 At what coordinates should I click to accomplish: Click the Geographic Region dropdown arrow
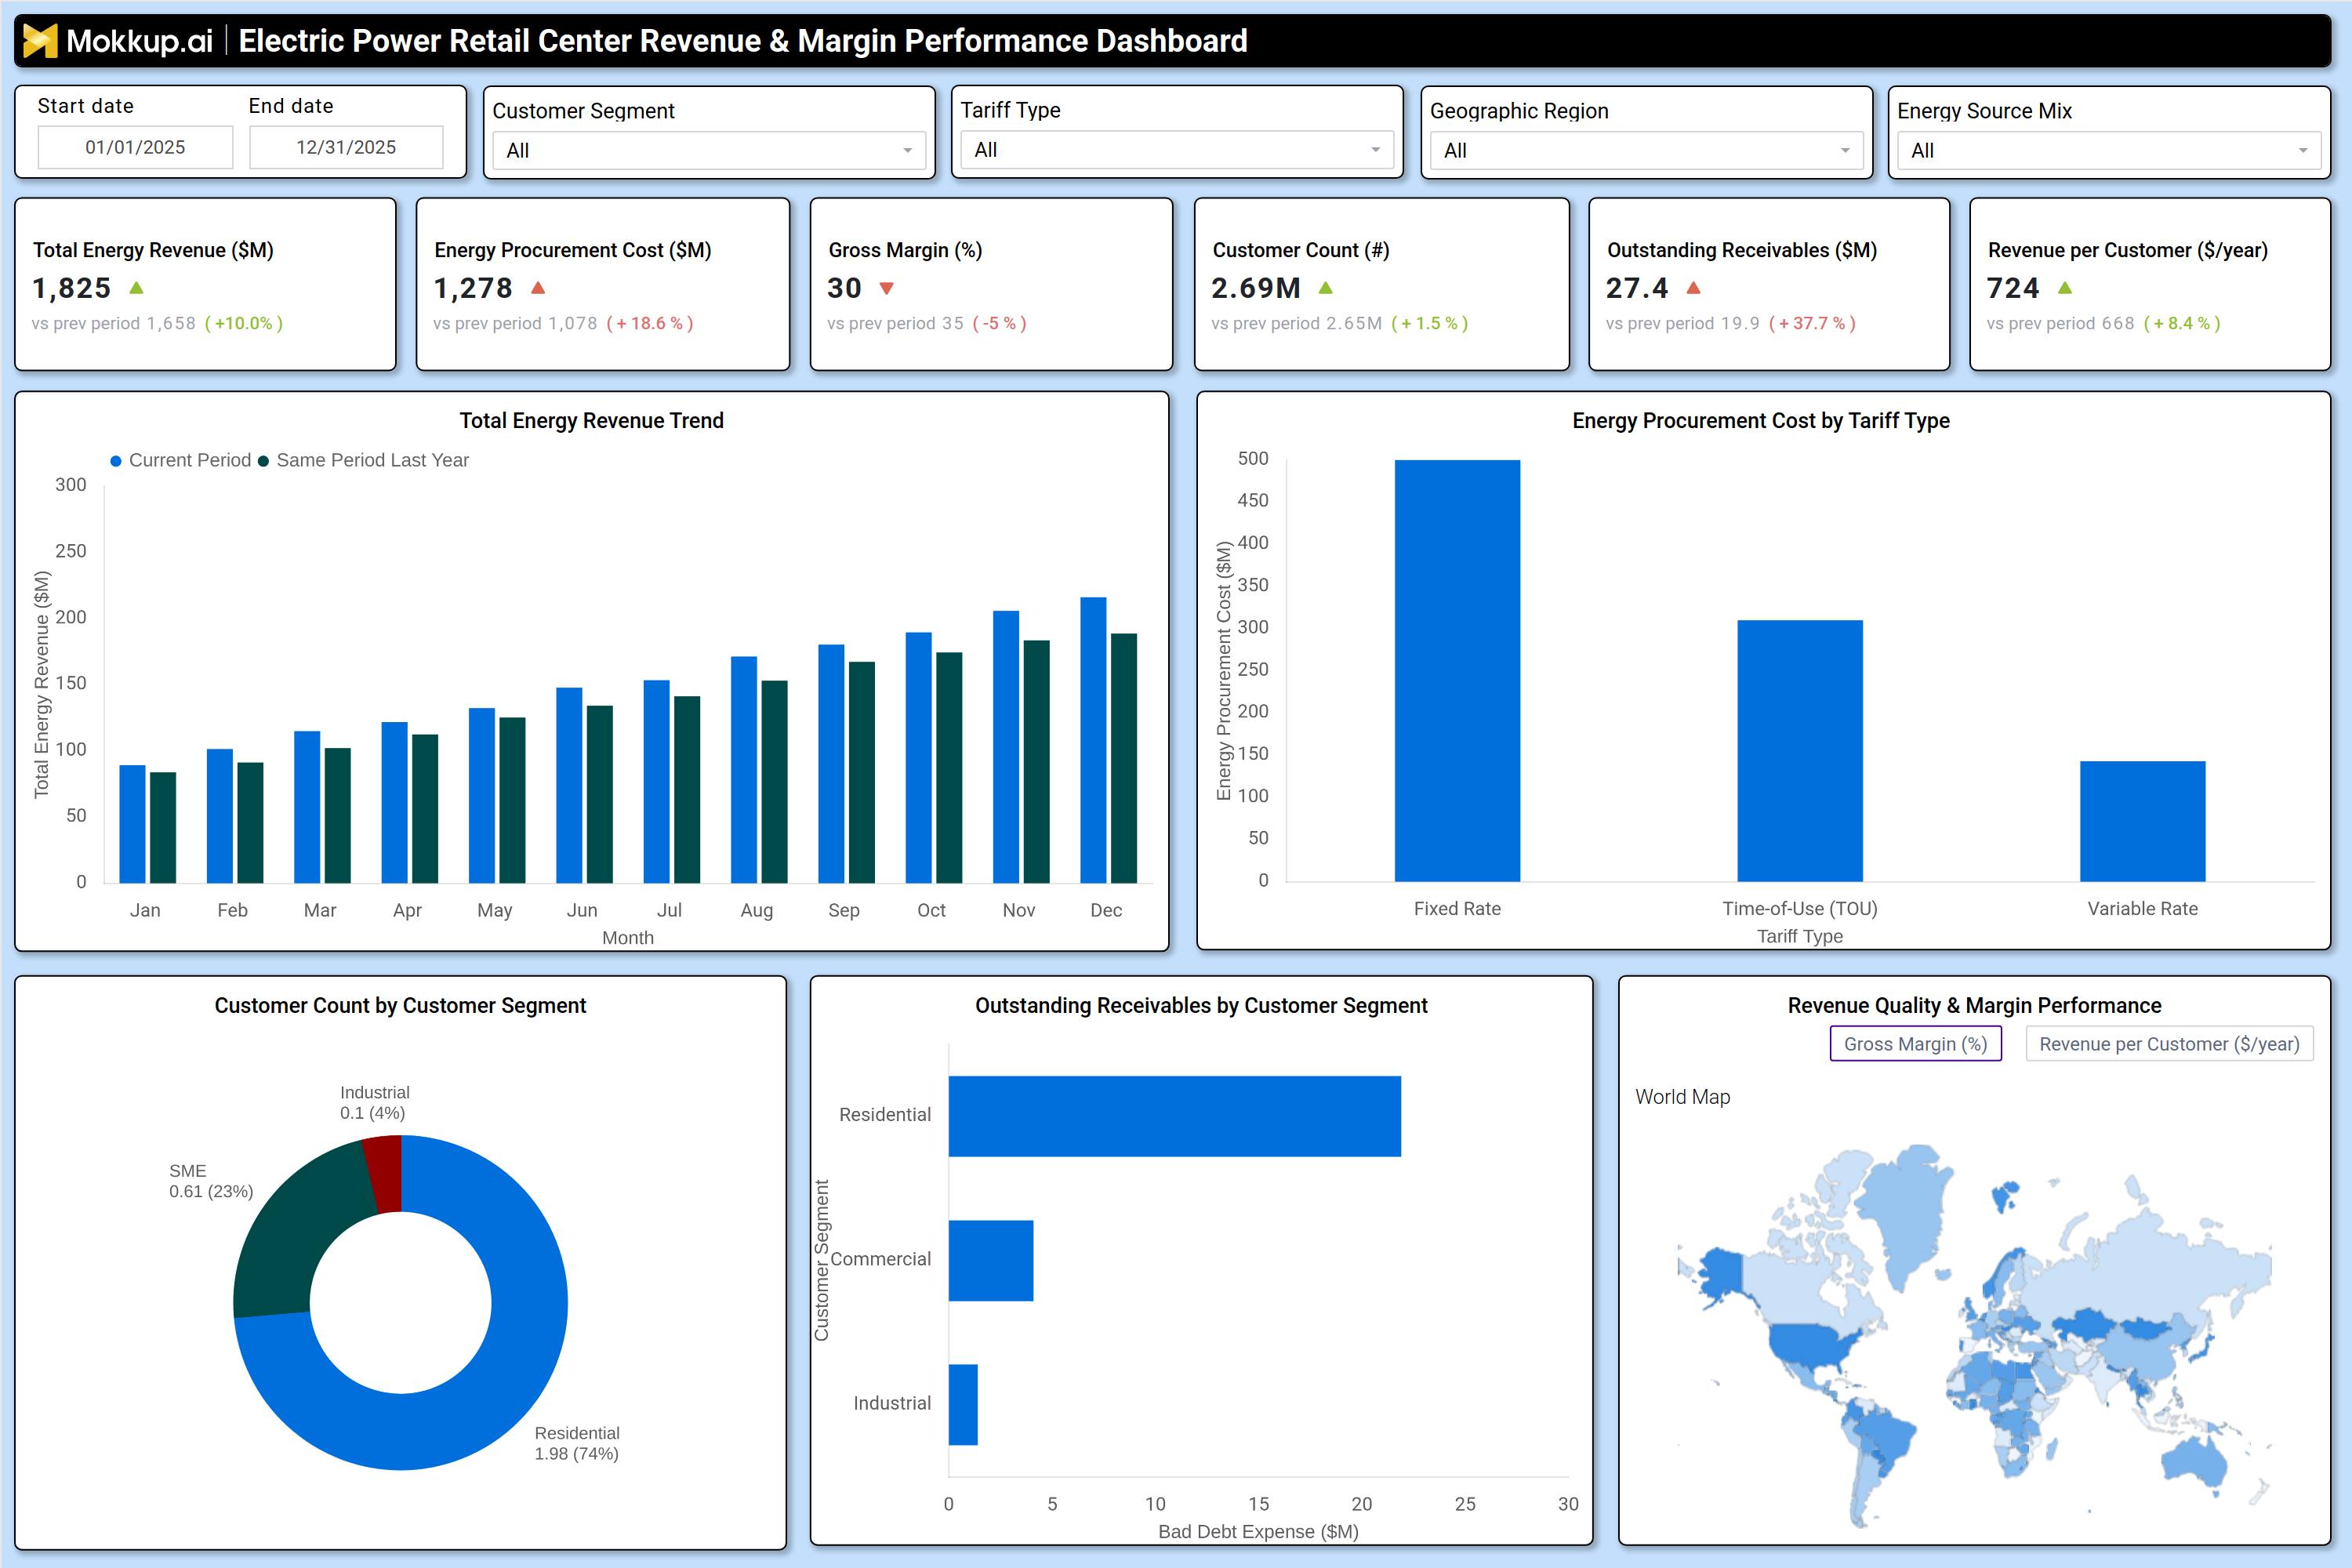(x=1845, y=151)
